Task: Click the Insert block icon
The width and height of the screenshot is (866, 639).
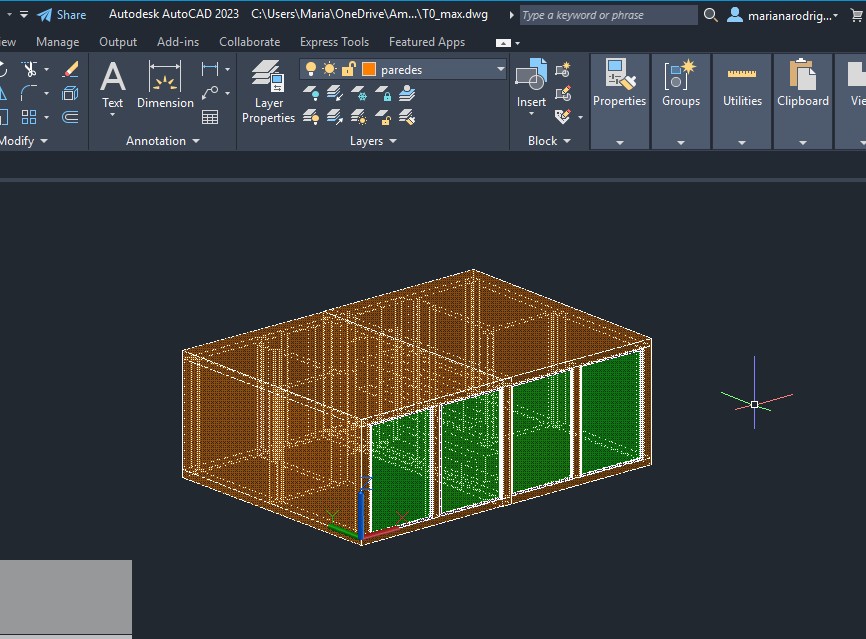Action: click(x=531, y=84)
